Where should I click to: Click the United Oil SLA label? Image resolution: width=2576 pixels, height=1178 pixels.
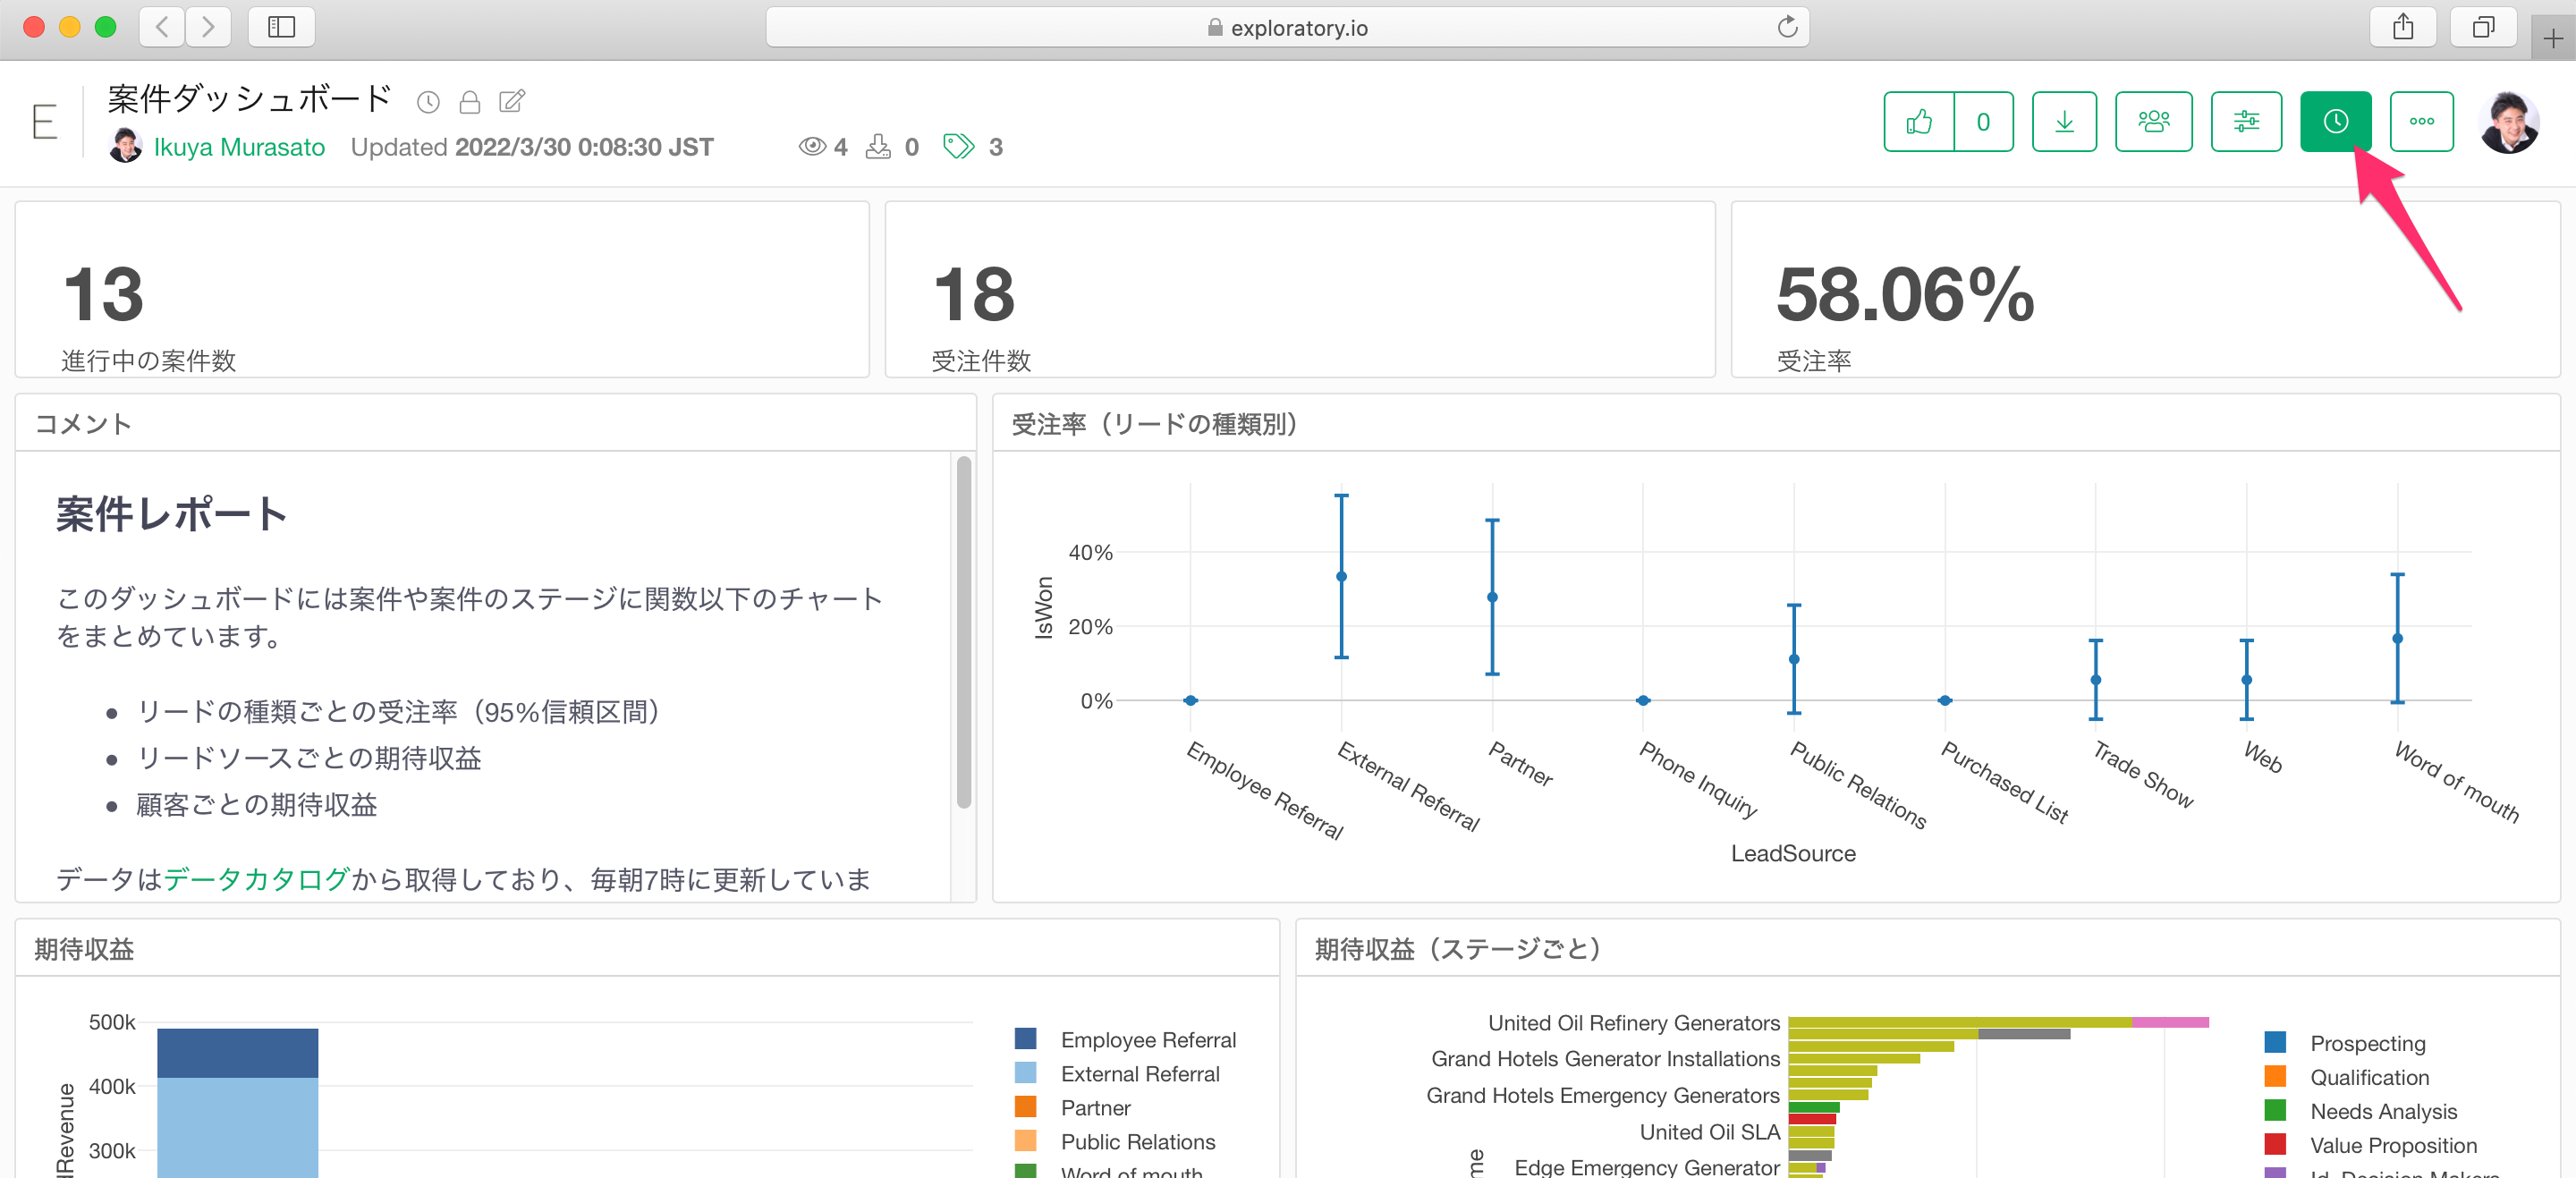[x=1710, y=1131]
